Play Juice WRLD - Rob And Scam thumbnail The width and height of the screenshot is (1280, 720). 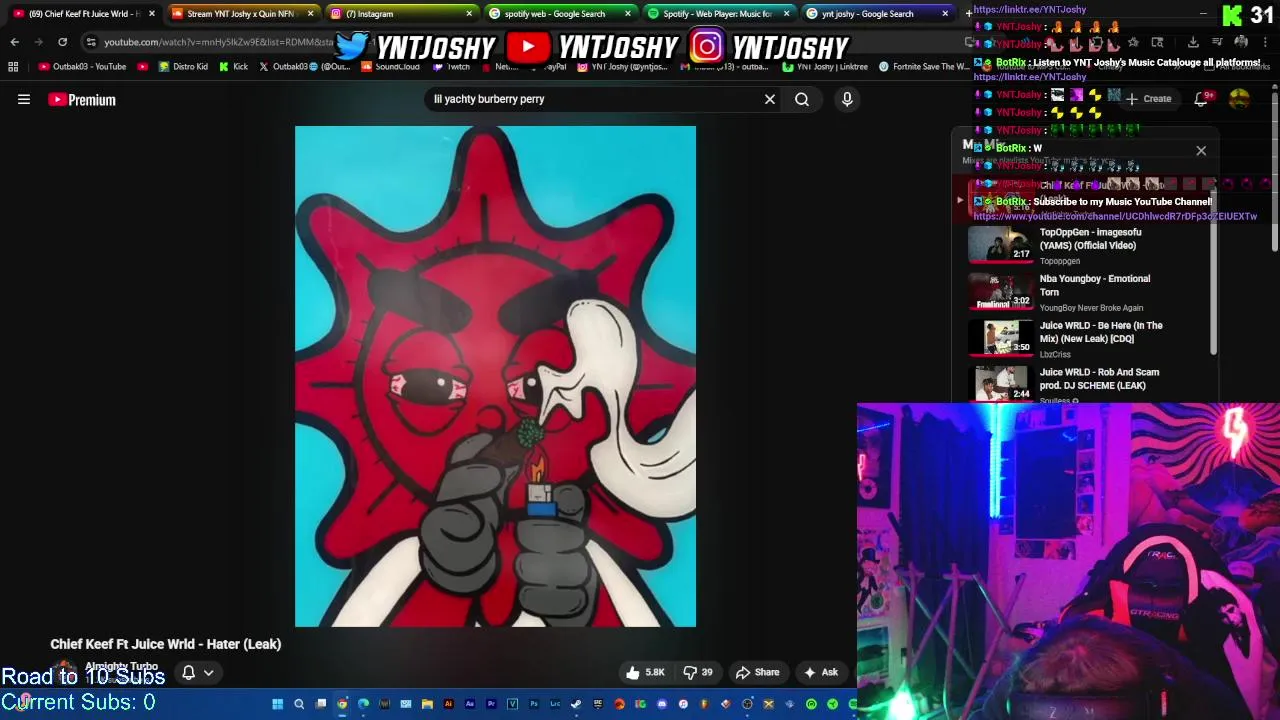tap(1000, 384)
